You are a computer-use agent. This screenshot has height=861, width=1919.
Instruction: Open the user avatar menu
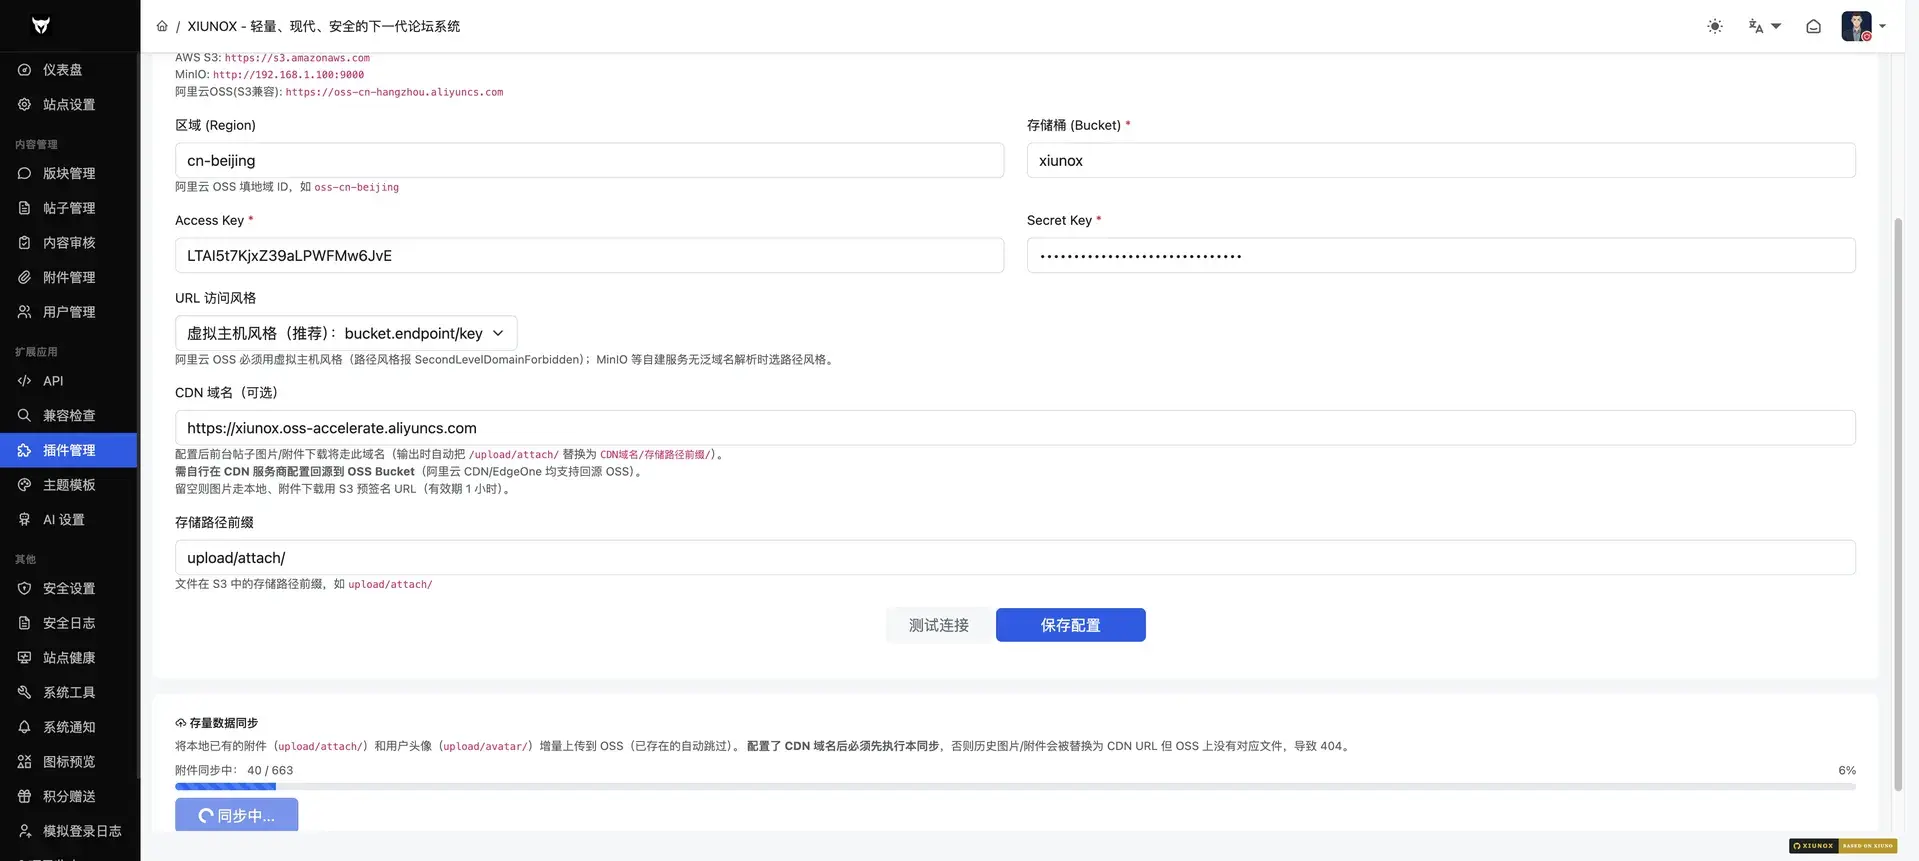pyautogui.click(x=1863, y=26)
